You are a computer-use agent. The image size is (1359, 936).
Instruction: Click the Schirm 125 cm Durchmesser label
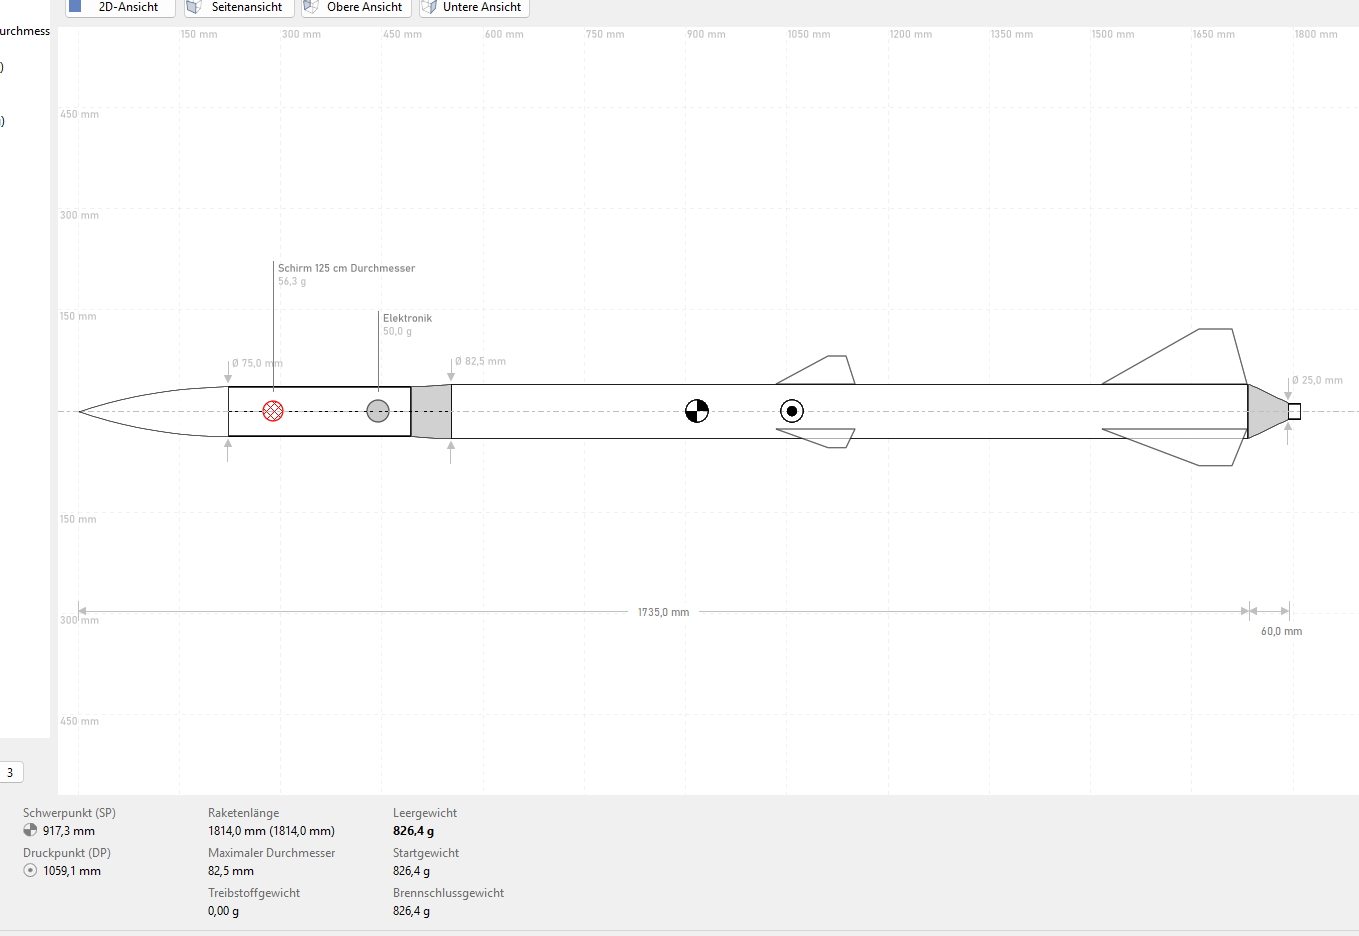[x=346, y=268]
